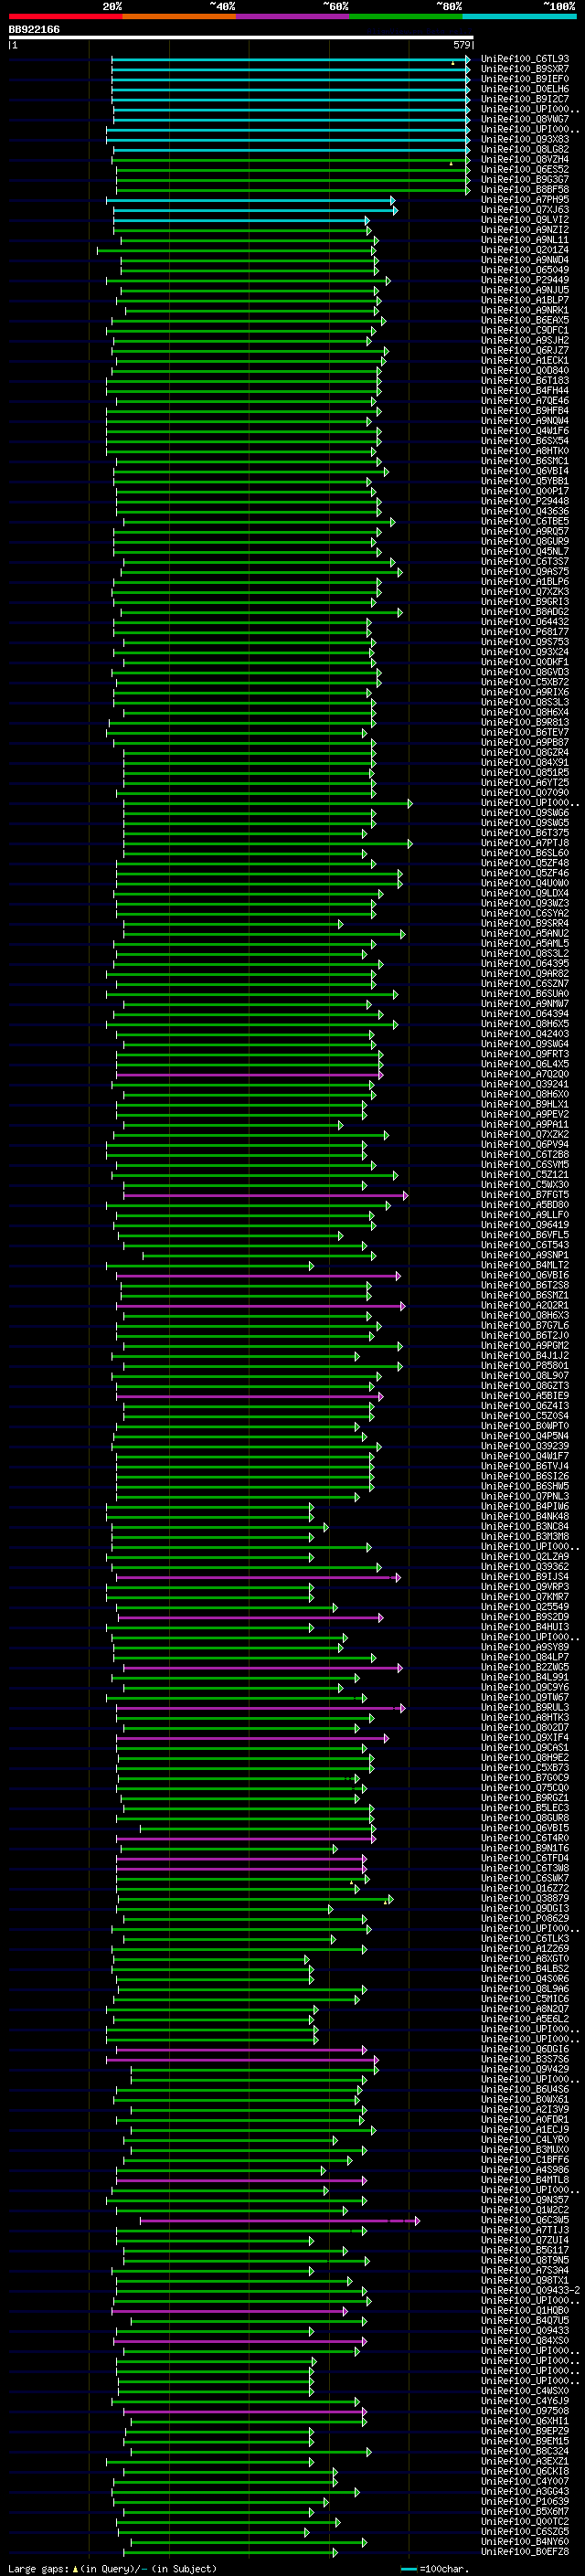Viewport: 585px width, 2576px height.
Task: Open the hit UniRef100_B9IEF0
Action: [525, 79]
